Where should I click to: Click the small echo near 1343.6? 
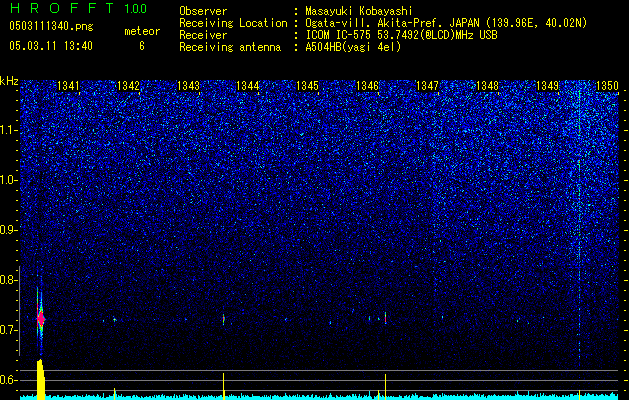coord(223,319)
